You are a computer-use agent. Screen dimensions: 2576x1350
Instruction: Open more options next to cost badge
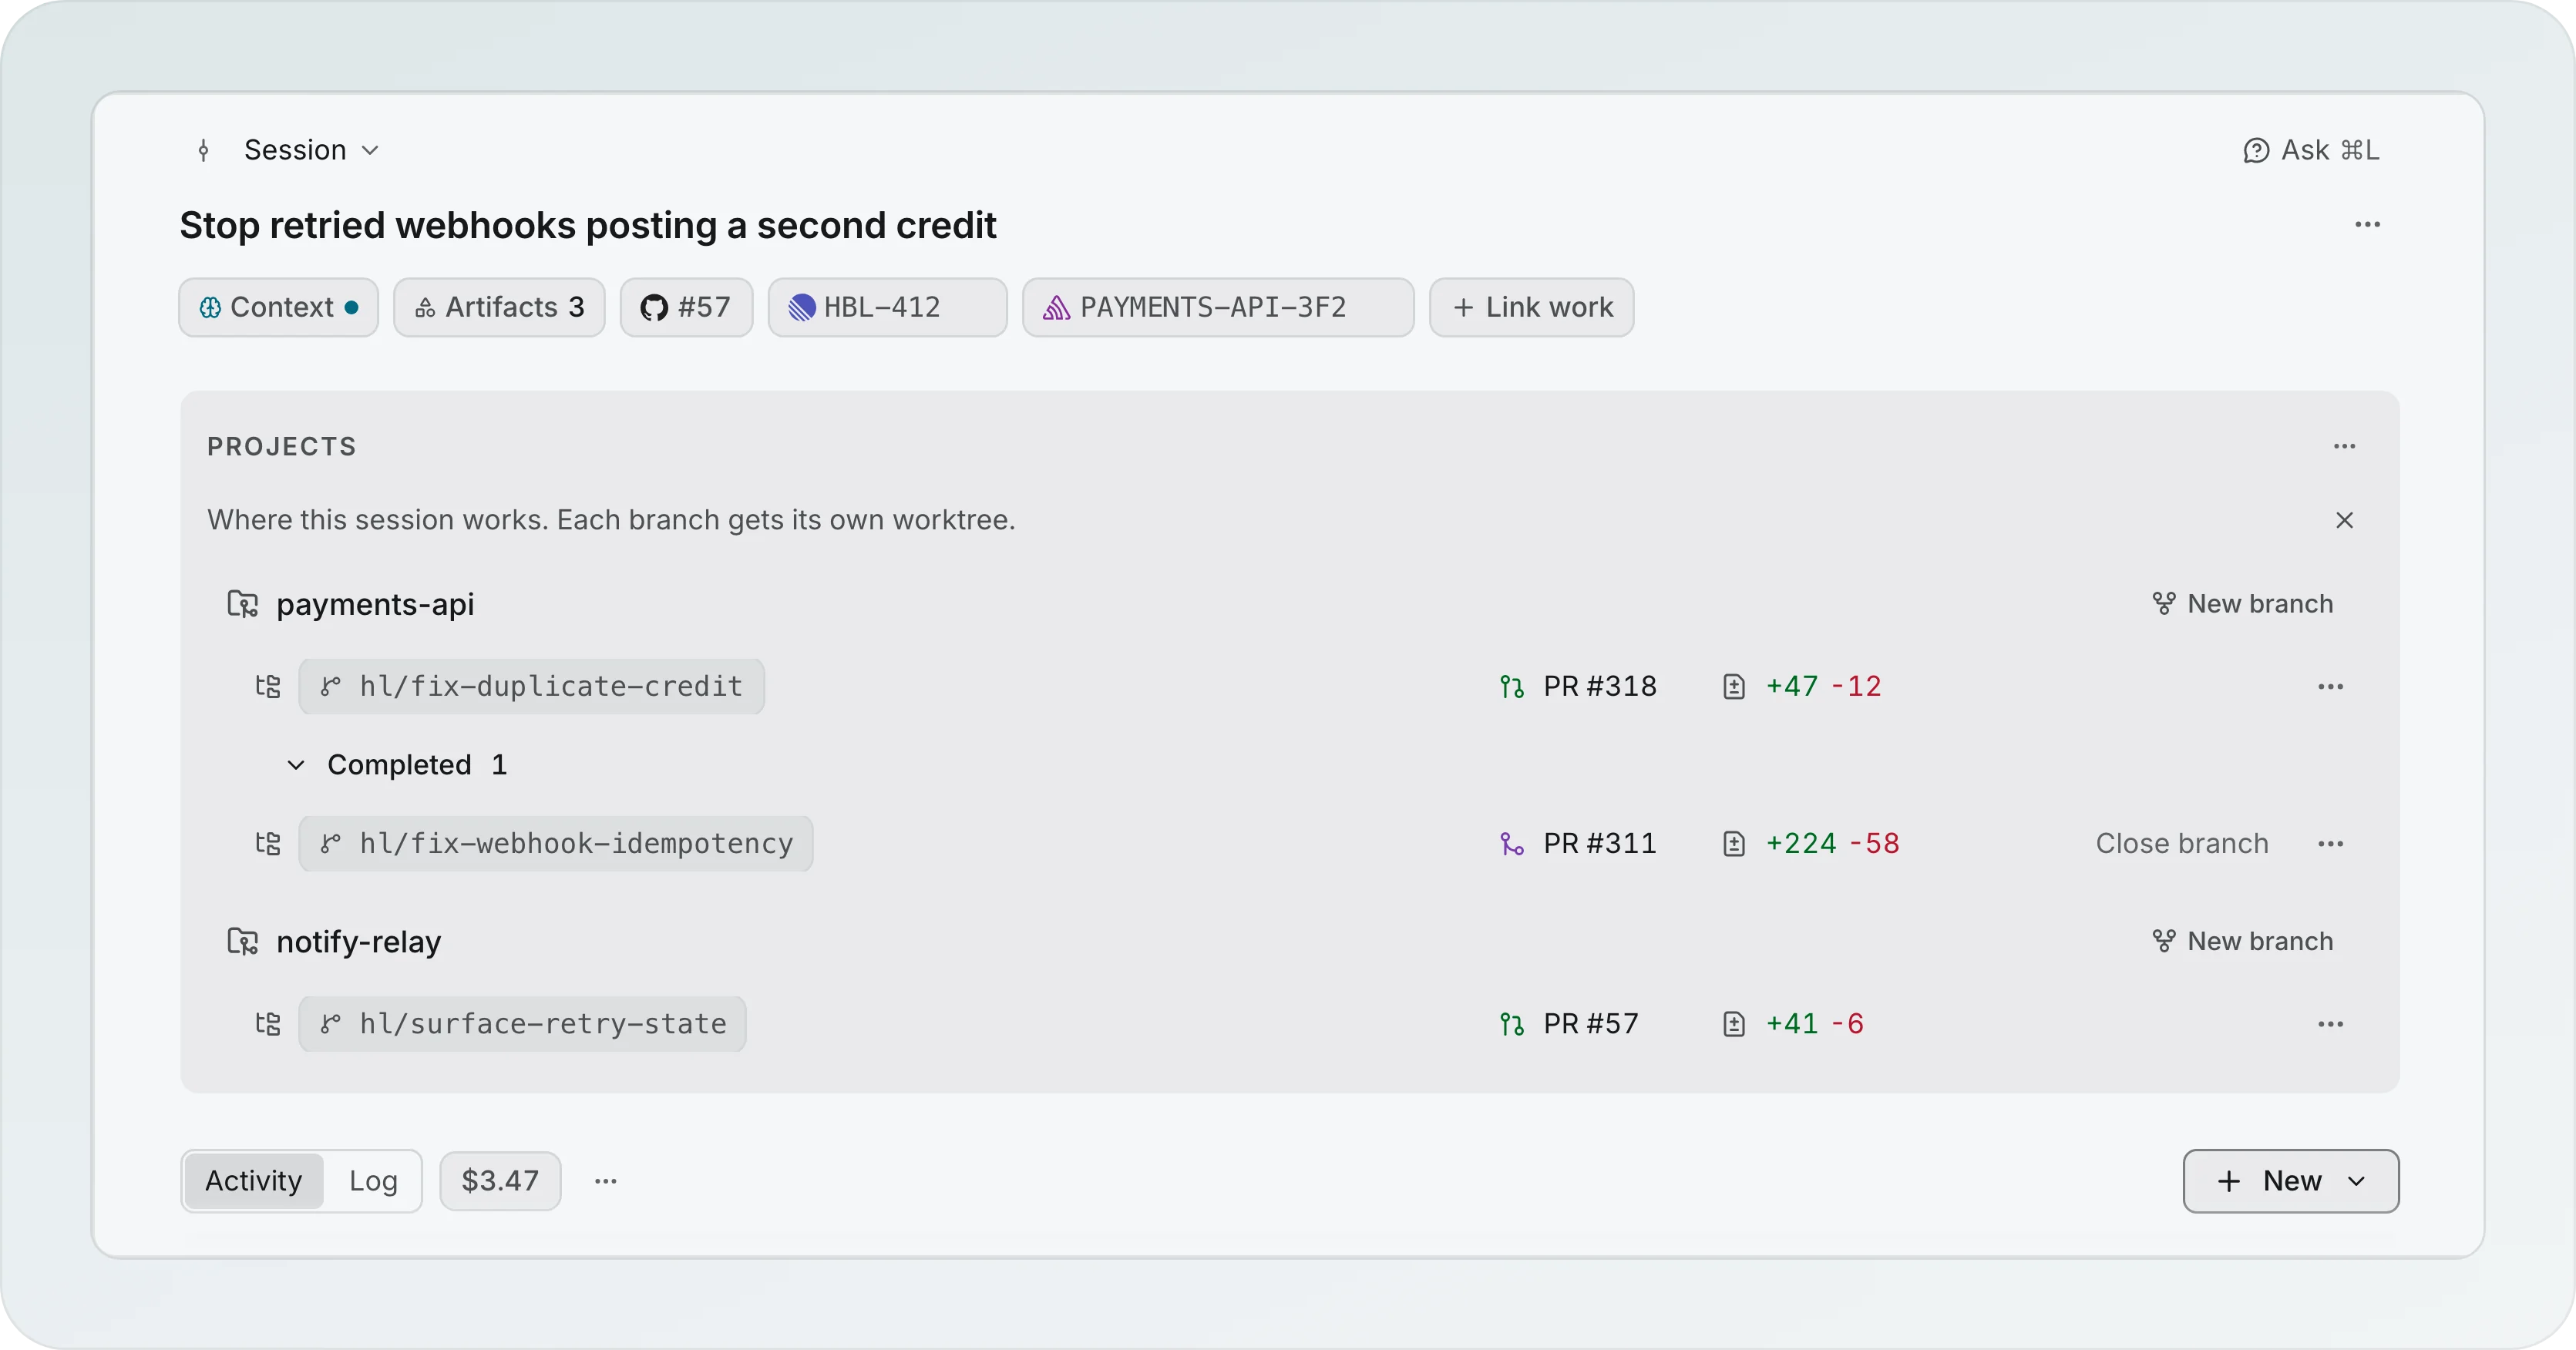coord(606,1181)
